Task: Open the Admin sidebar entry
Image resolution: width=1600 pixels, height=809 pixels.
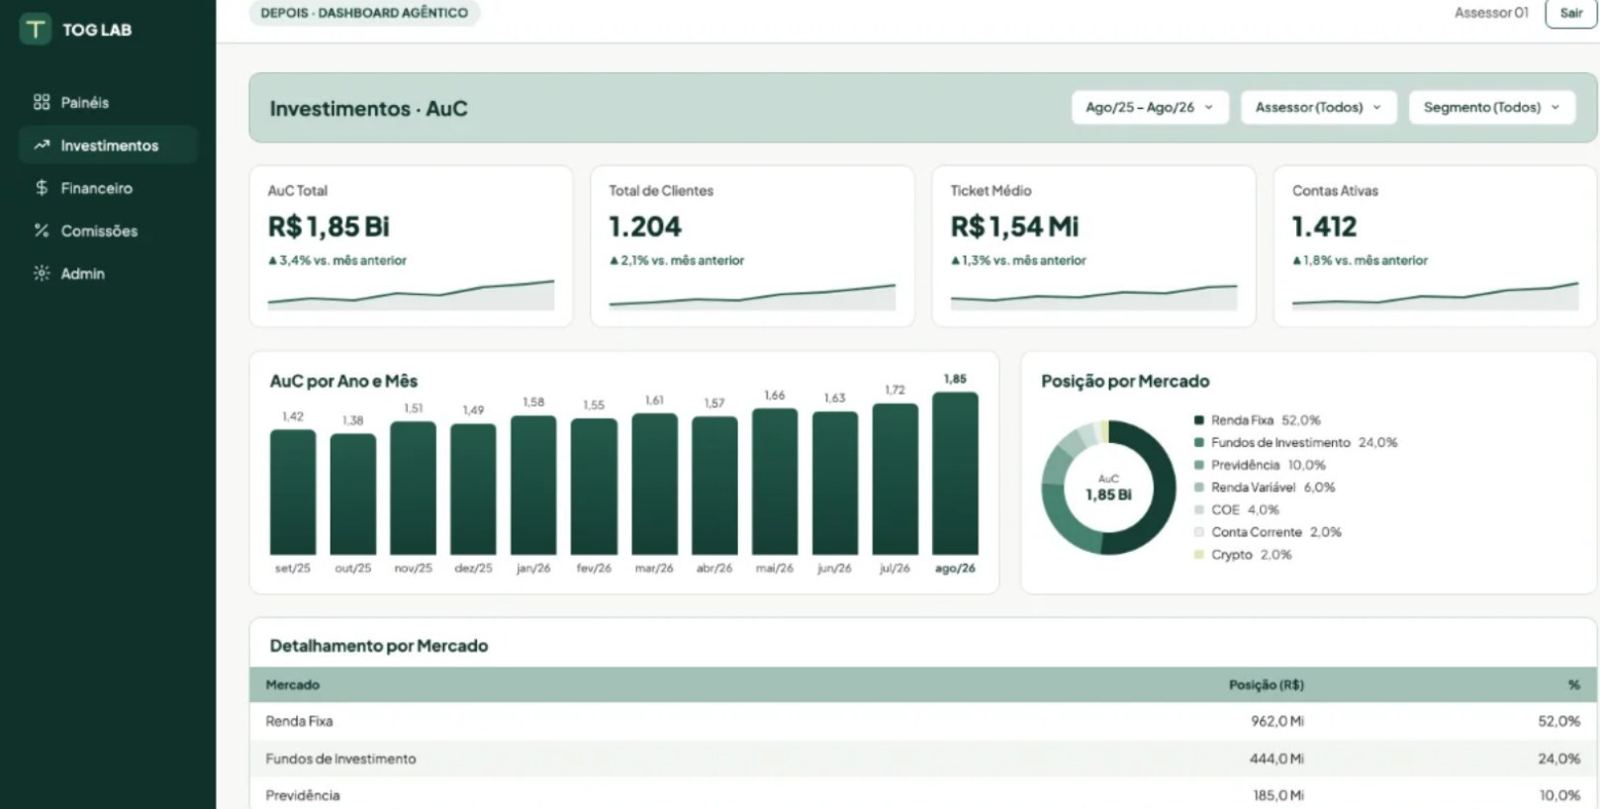Action: [x=108, y=273]
